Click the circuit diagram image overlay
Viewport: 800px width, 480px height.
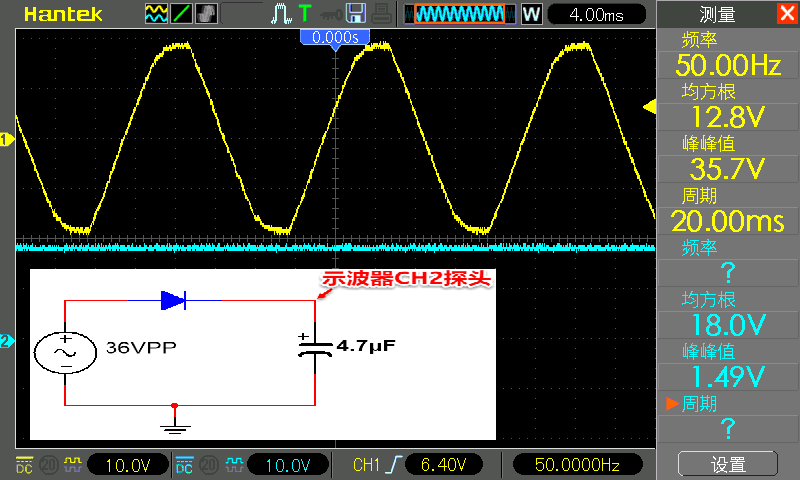(x=263, y=354)
